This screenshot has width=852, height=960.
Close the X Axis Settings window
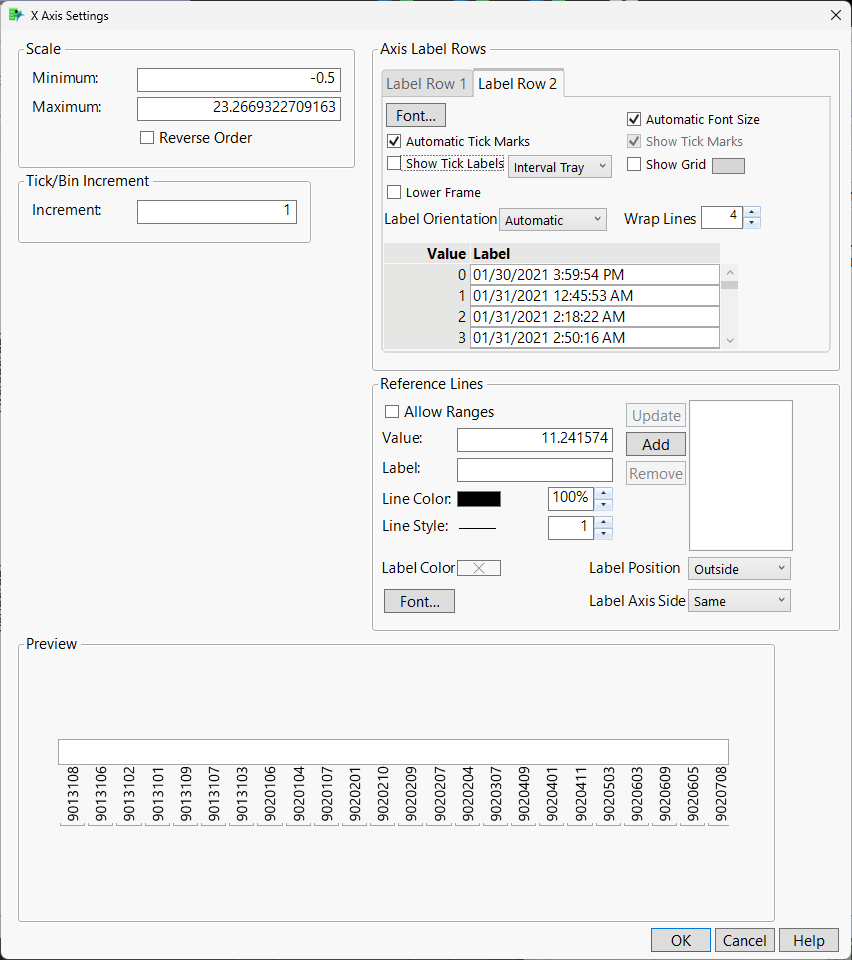click(x=835, y=15)
